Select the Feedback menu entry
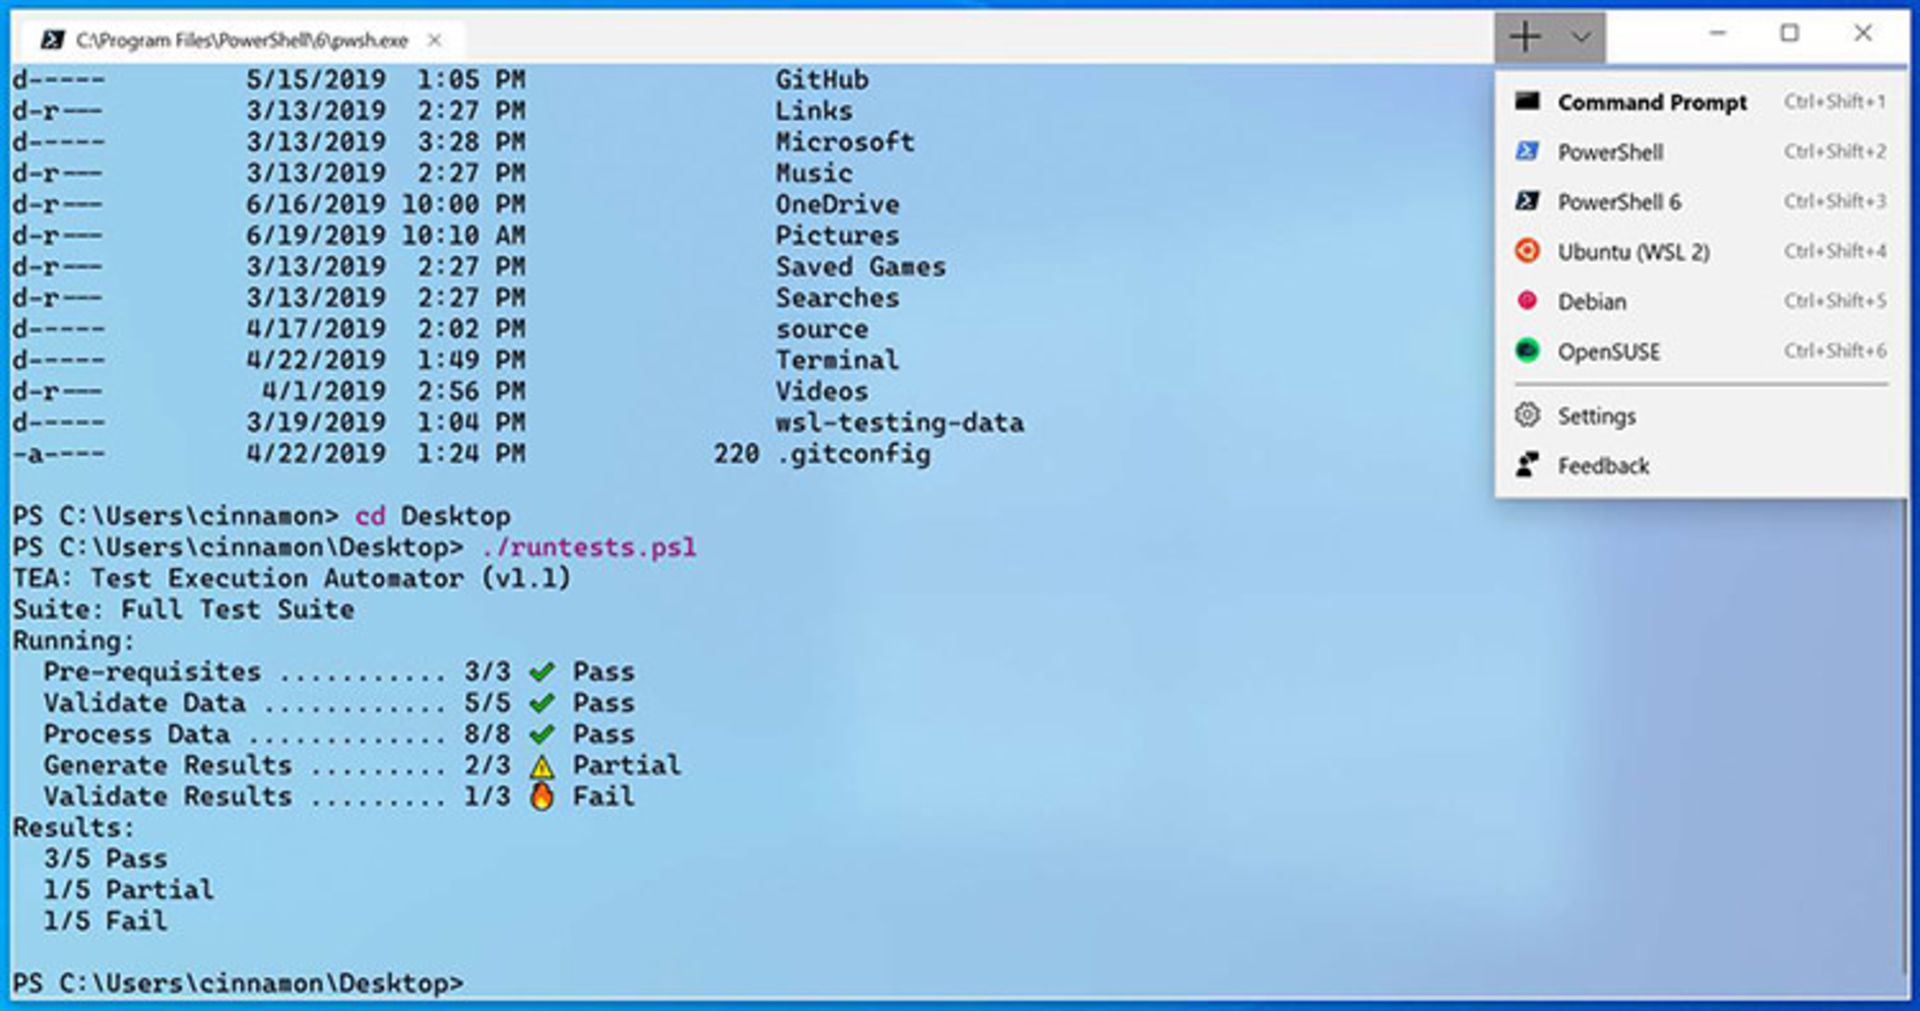 [x=1603, y=464]
